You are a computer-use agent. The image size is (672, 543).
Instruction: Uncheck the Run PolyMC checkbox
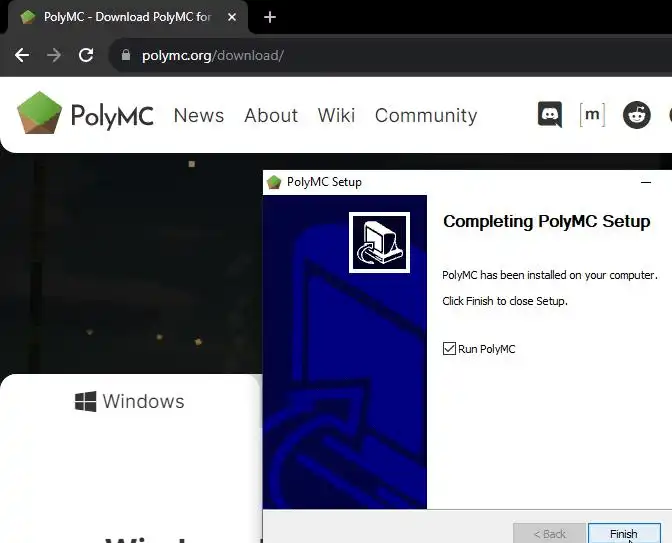tap(449, 348)
